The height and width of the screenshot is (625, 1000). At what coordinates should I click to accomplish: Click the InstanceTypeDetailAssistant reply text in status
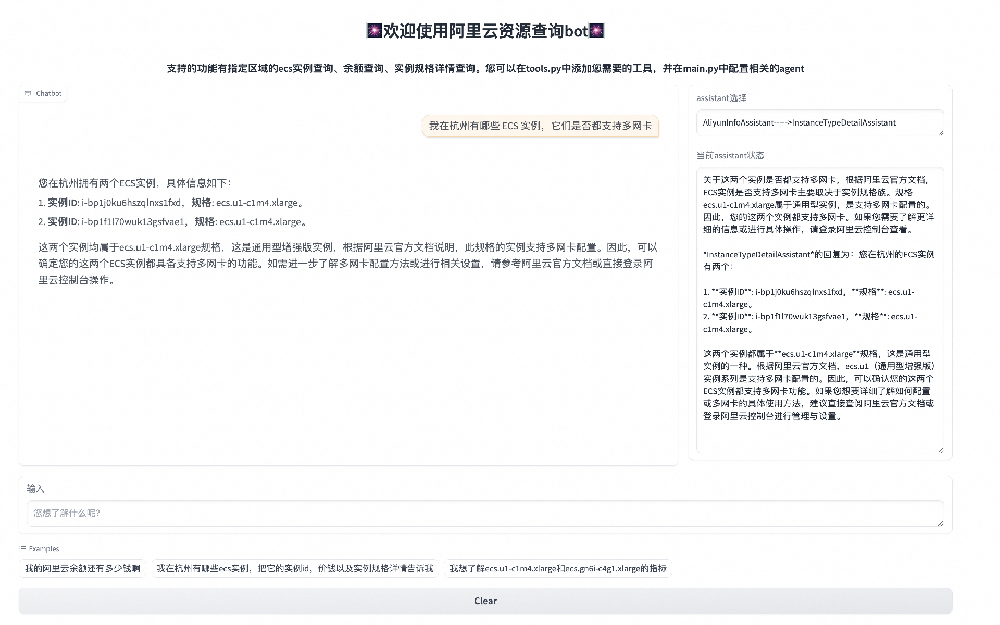(x=819, y=260)
